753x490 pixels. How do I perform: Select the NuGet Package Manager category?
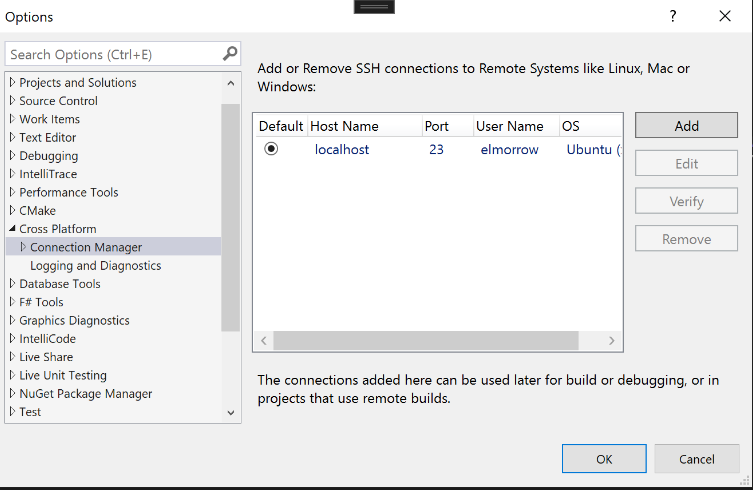pos(85,394)
